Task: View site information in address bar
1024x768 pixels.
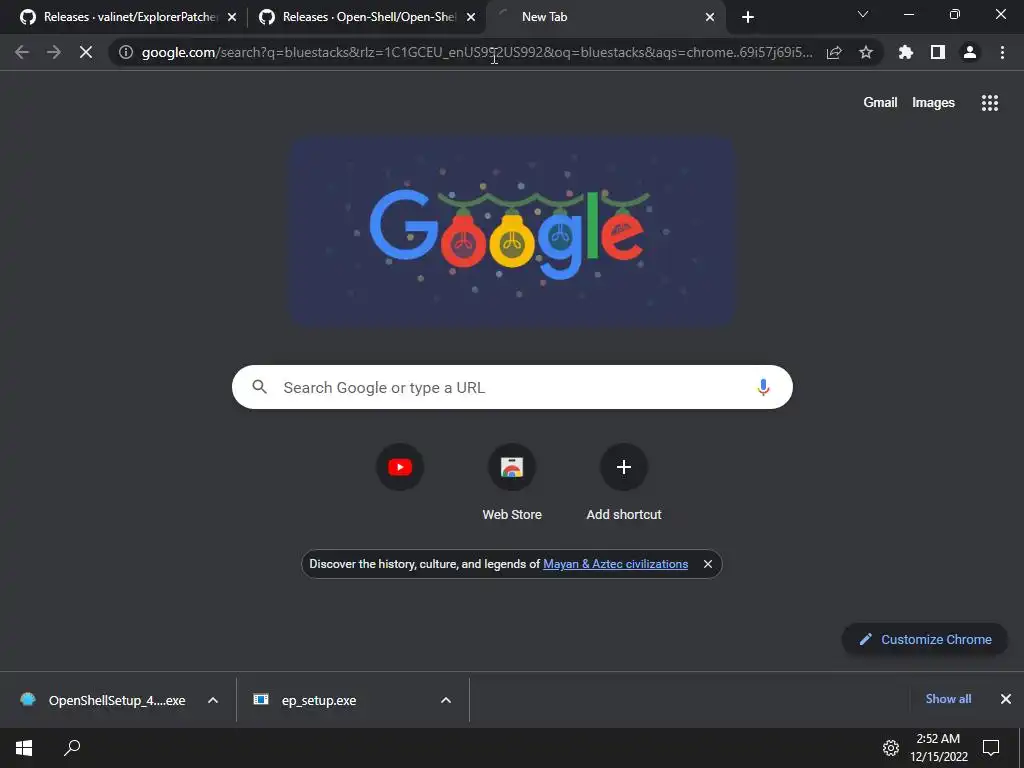Action: coord(126,52)
